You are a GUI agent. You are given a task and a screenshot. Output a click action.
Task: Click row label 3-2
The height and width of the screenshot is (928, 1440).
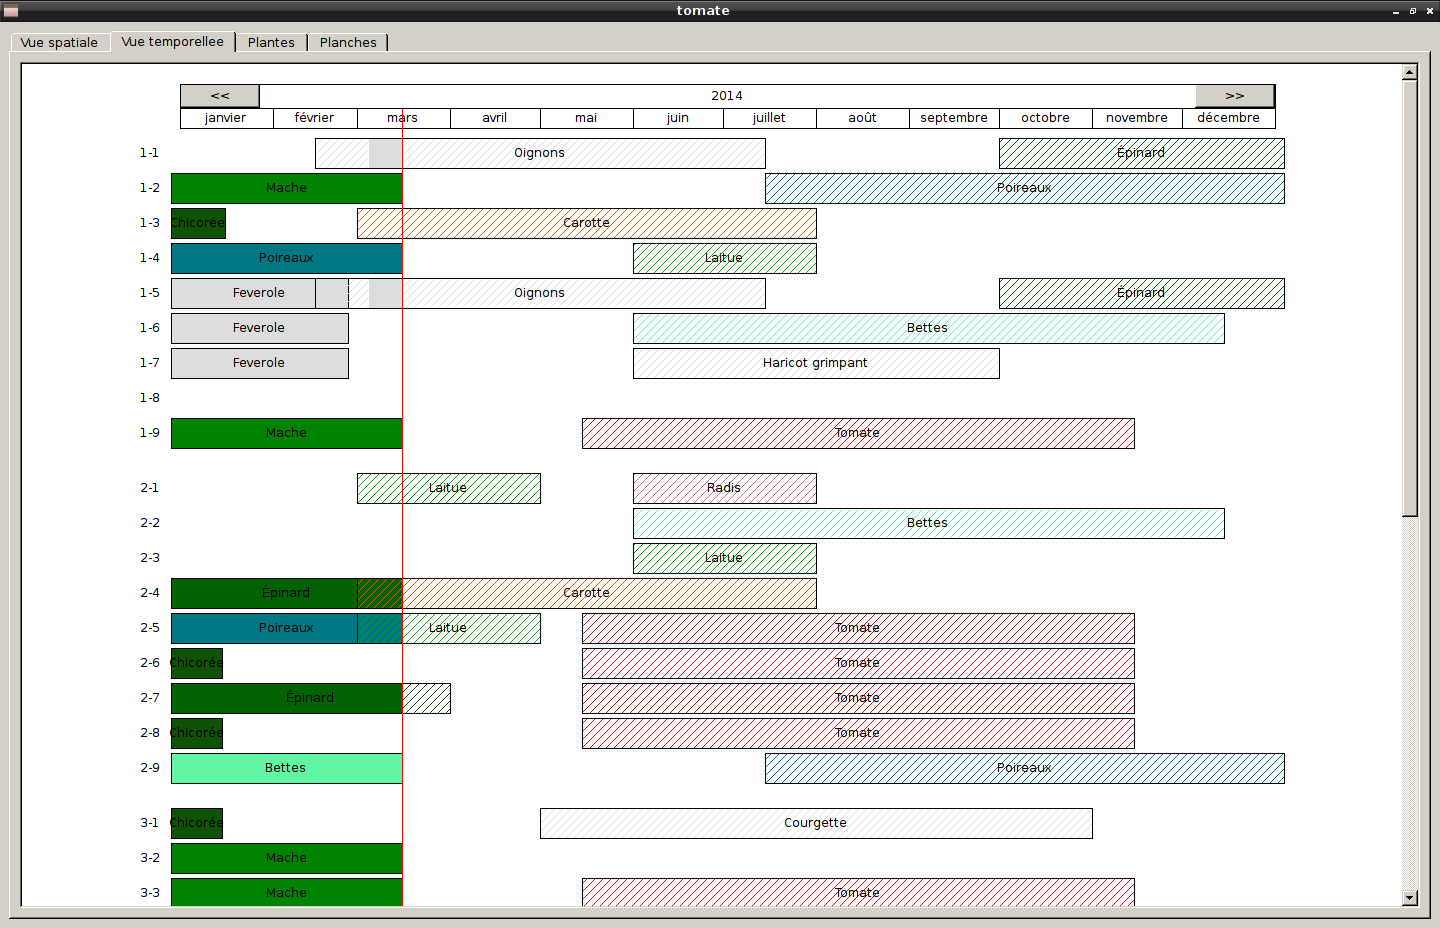click(x=150, y=858)
